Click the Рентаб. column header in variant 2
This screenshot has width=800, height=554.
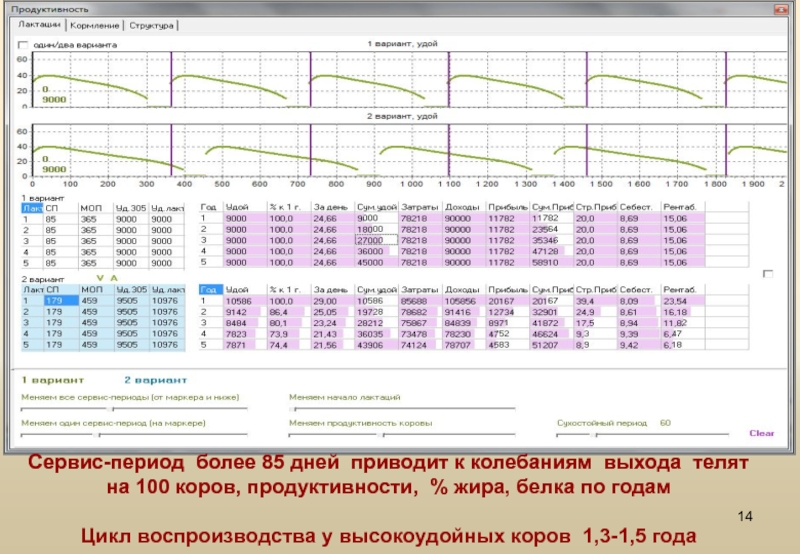(x=680, y=288)
